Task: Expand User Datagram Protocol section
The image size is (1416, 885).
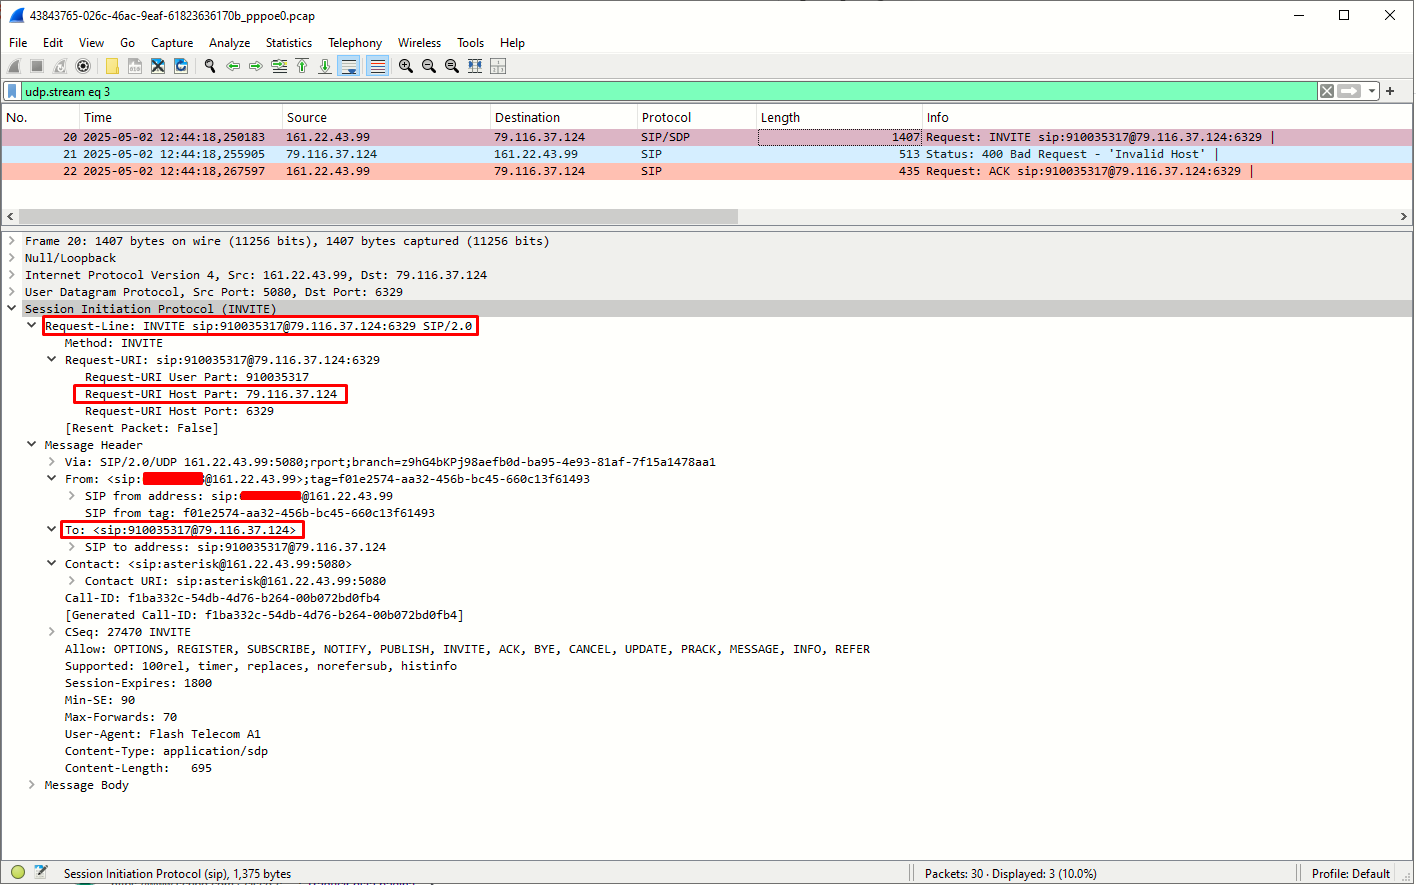Action: (x=12, y=292)
